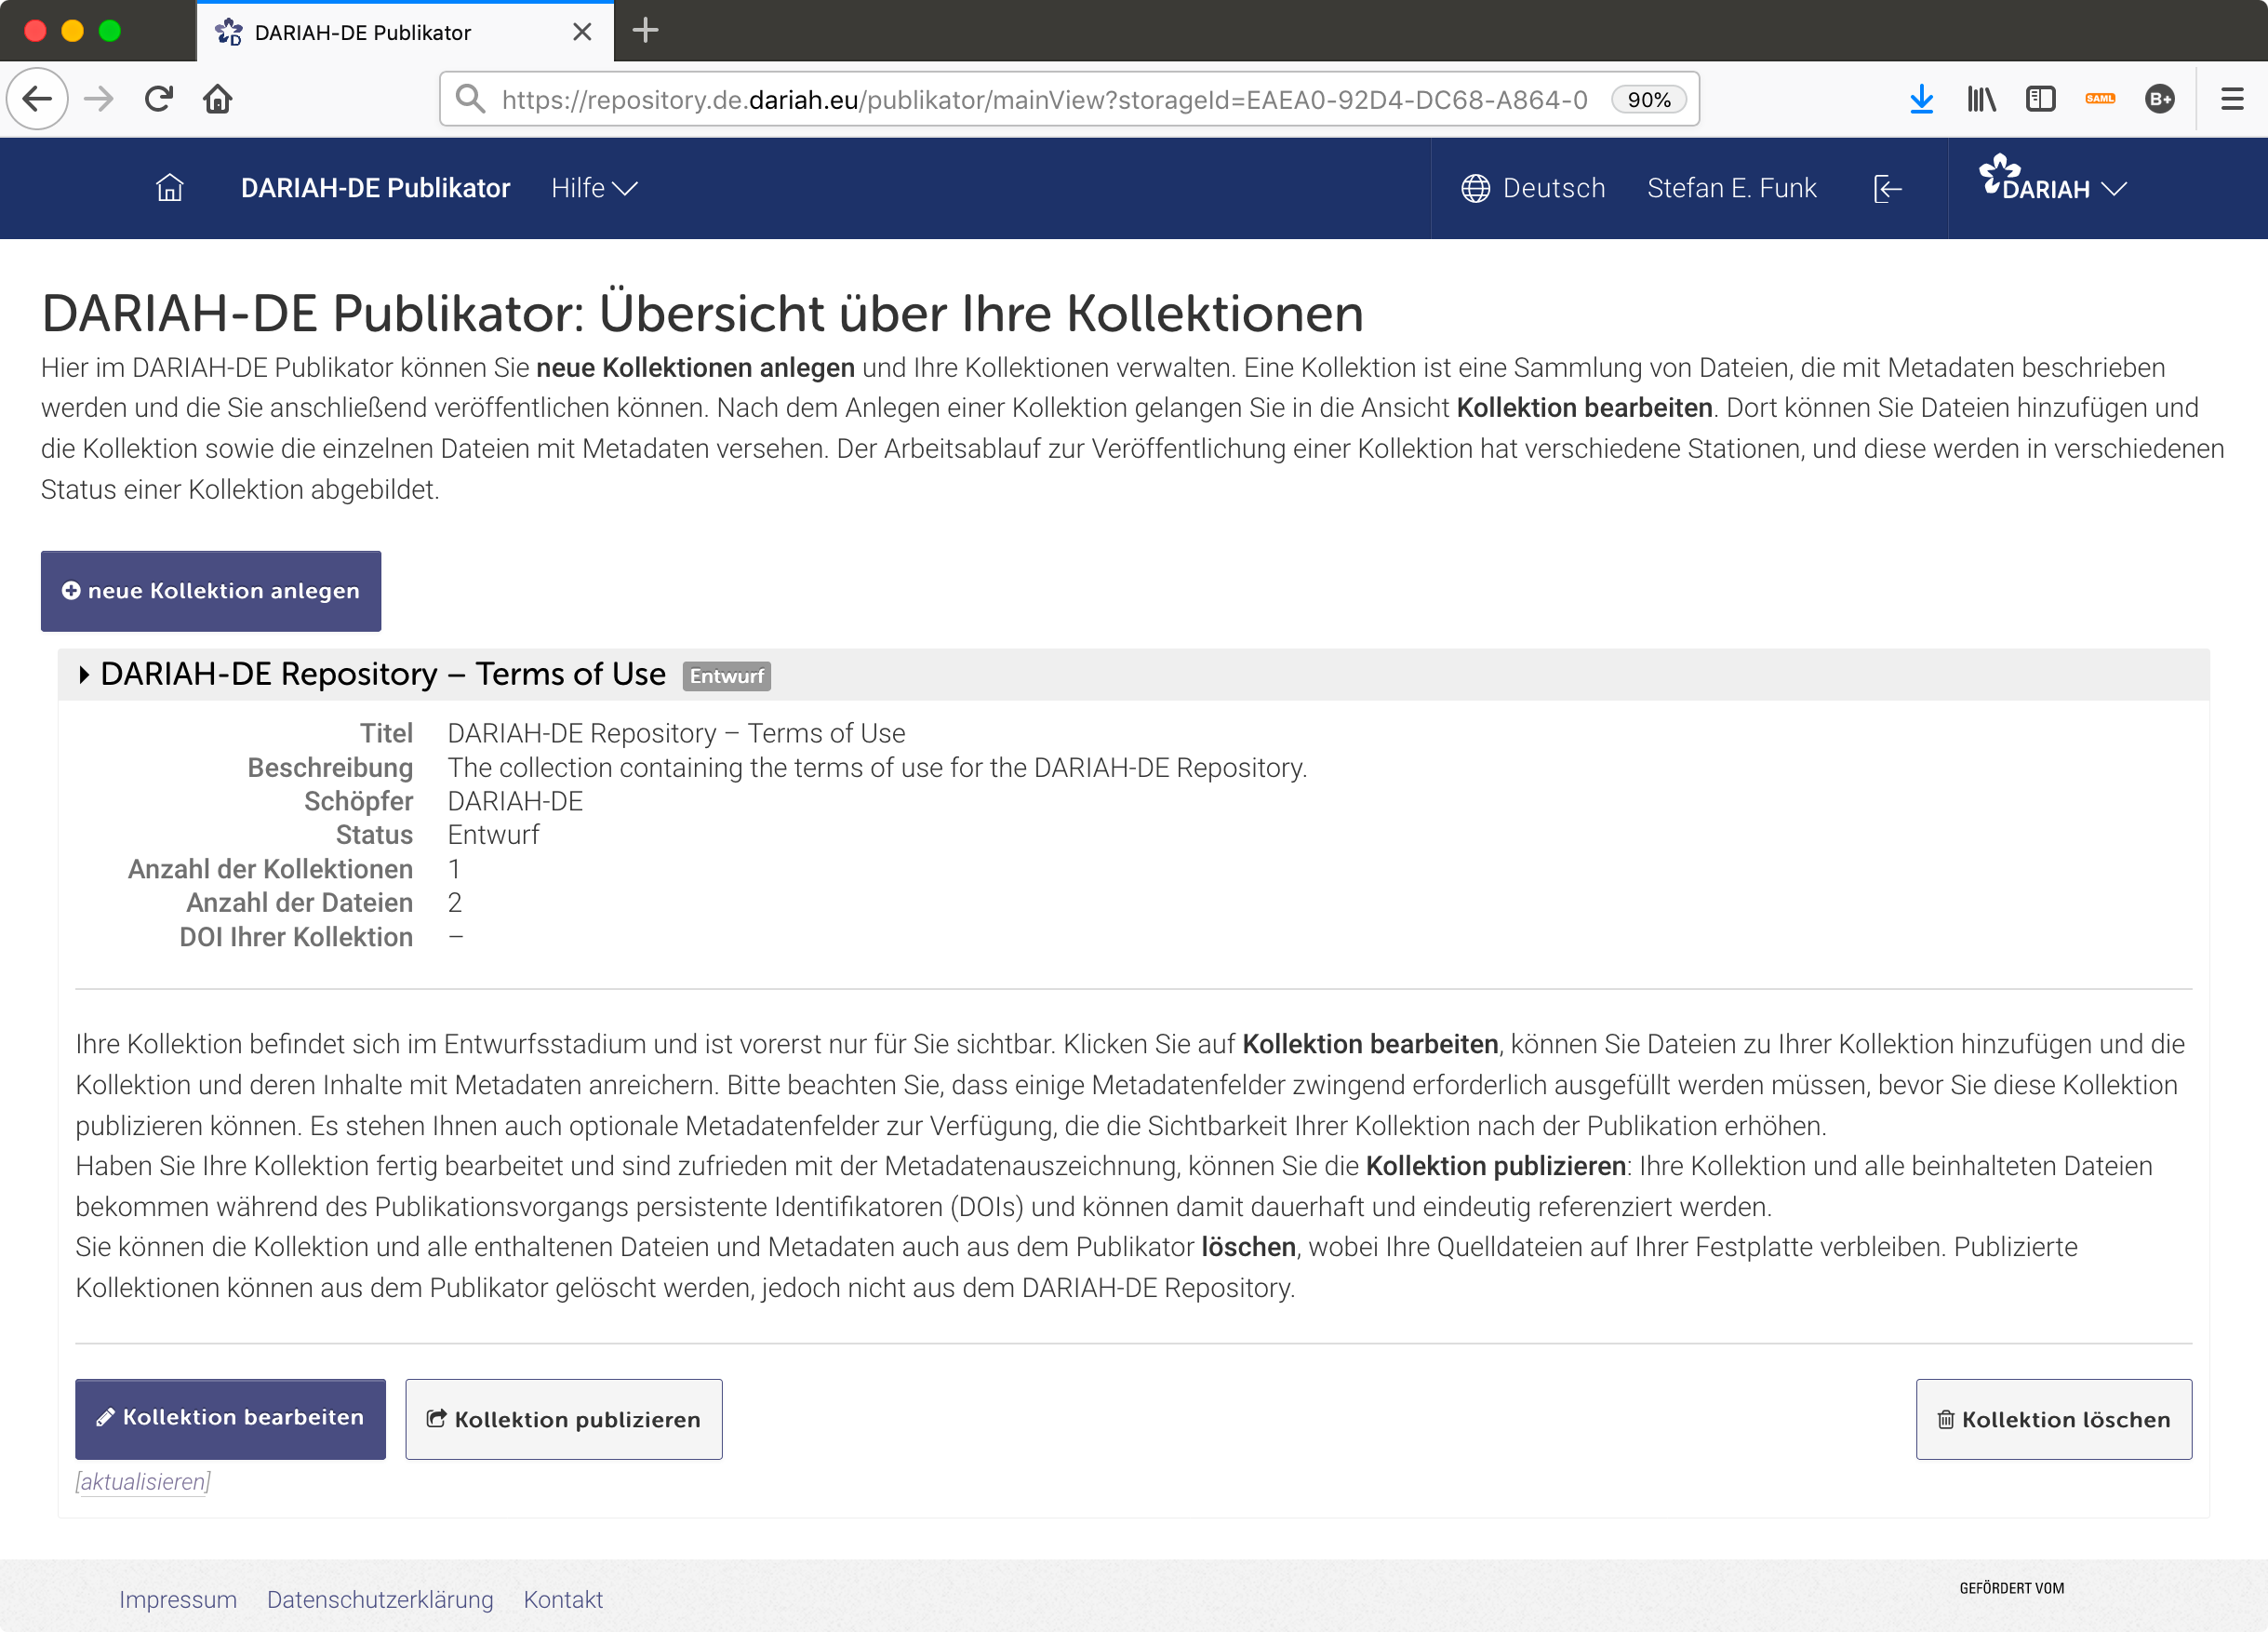The height and width of the screenshot is (1632, 2268).
Task: Click the aktualisieren link below Kollektion bearbeiten
Action: click(143, 1482)
